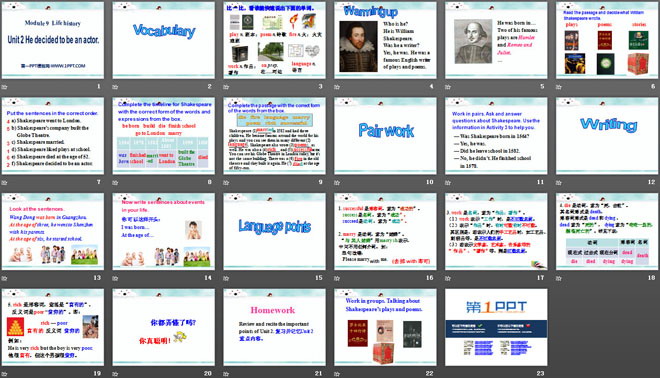Click the animation star icon under slide 7
The image size is (660, 378).
point(5,182)
